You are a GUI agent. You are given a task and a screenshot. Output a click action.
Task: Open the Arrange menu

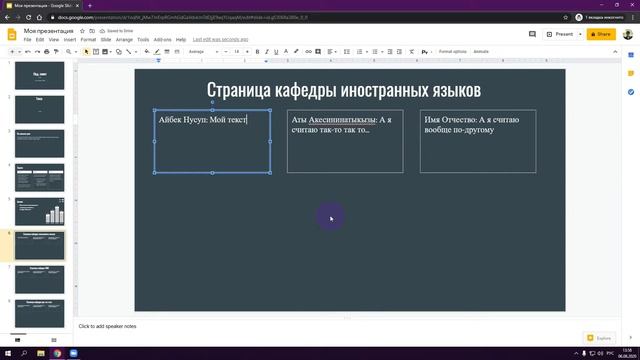tap(124, 40)
